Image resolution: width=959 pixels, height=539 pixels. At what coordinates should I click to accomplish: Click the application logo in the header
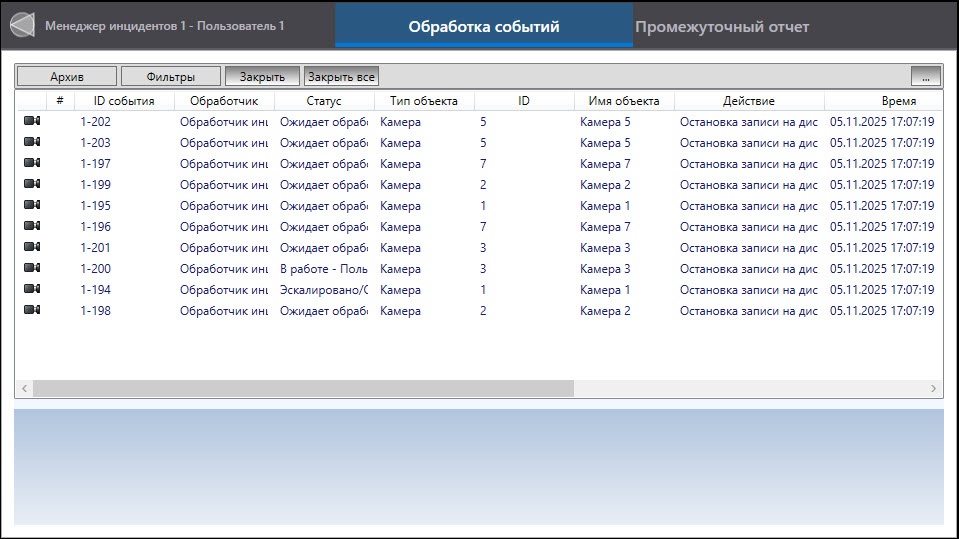pyautogui.click(x=23, y=26)
